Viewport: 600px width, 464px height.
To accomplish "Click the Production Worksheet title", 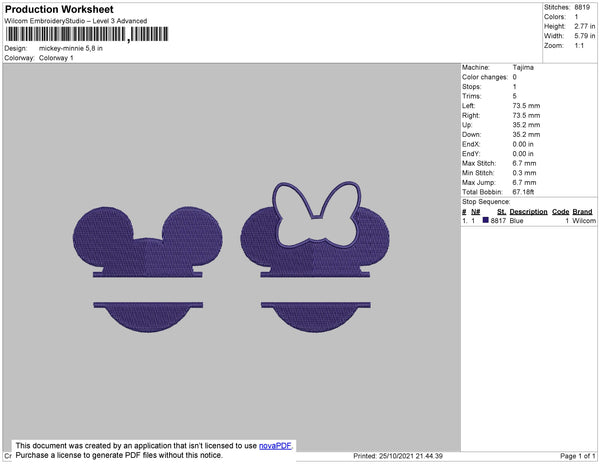I will pos(59,10).
